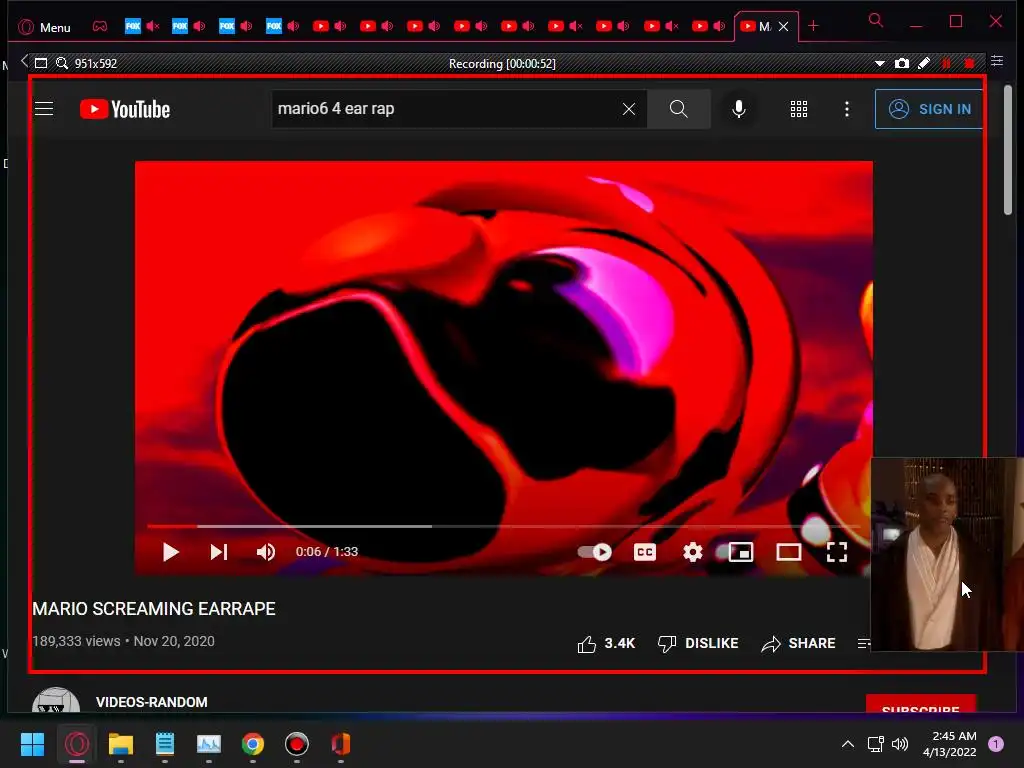
Task: Take a screenshot with camera icon
Action: [x=902, y=63]
